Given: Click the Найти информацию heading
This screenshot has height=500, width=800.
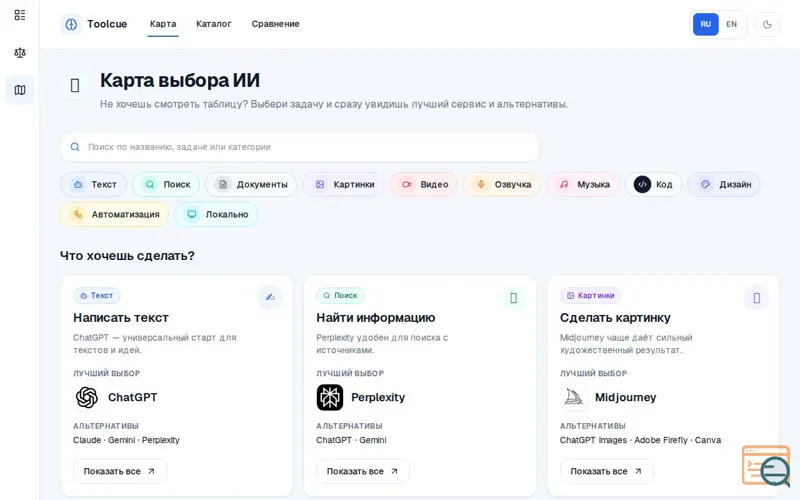Looking at the screenshot, I should 376,318.
